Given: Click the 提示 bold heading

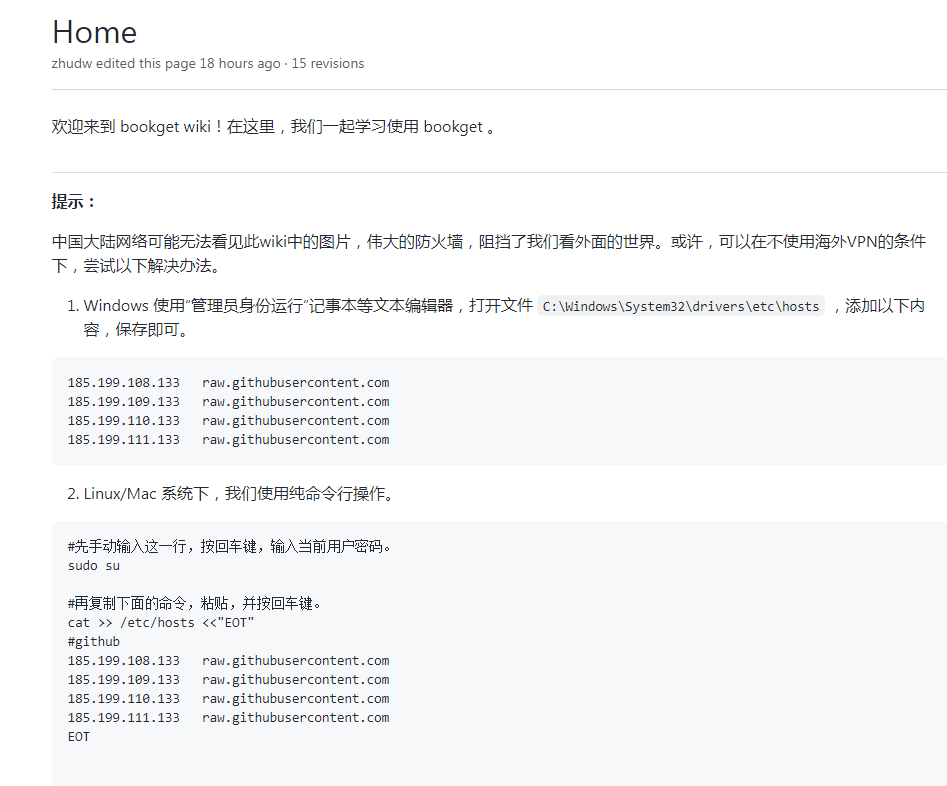Looking at the screenshot, I should click(x=74, y=202).
